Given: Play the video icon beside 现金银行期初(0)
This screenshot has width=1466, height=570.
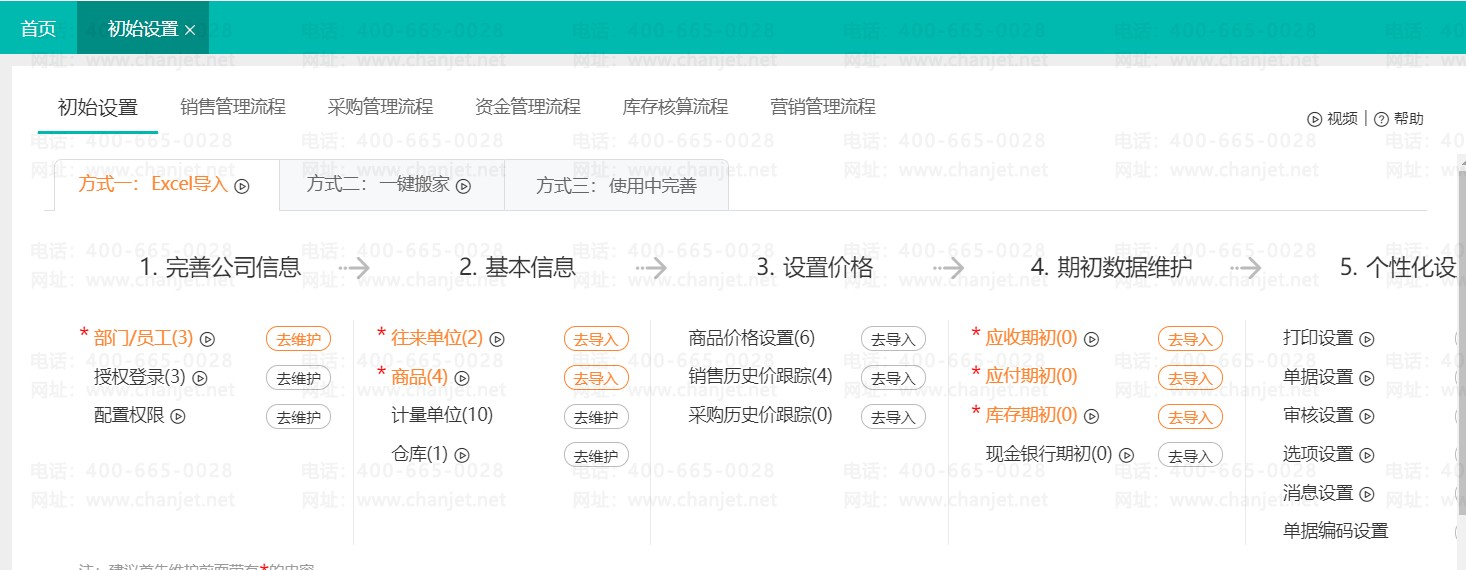Looking at the screenshot, I should (1127, 455).
